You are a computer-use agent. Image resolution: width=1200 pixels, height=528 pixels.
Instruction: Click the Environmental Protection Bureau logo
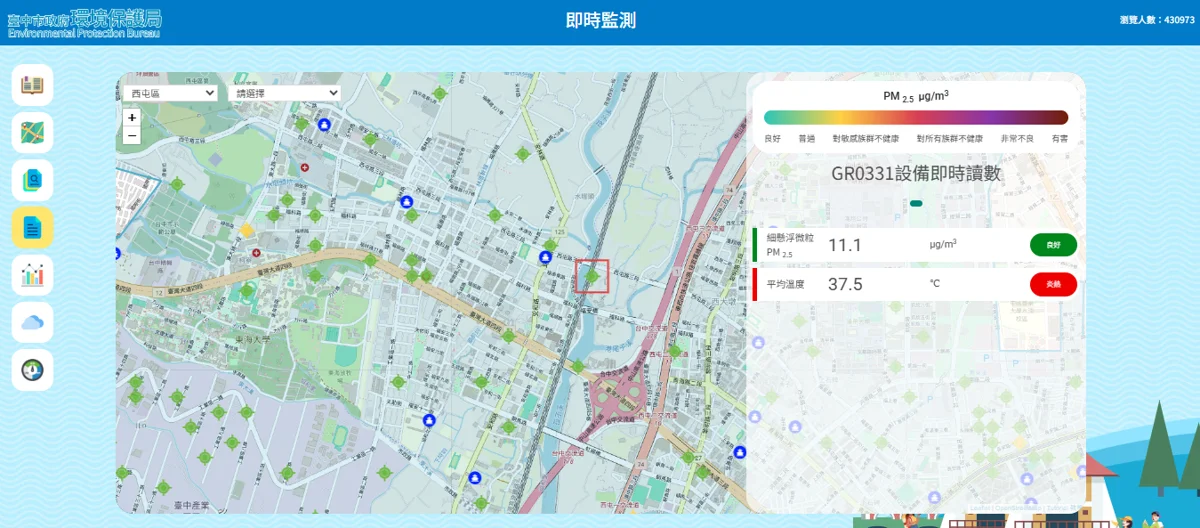(84, 22)
